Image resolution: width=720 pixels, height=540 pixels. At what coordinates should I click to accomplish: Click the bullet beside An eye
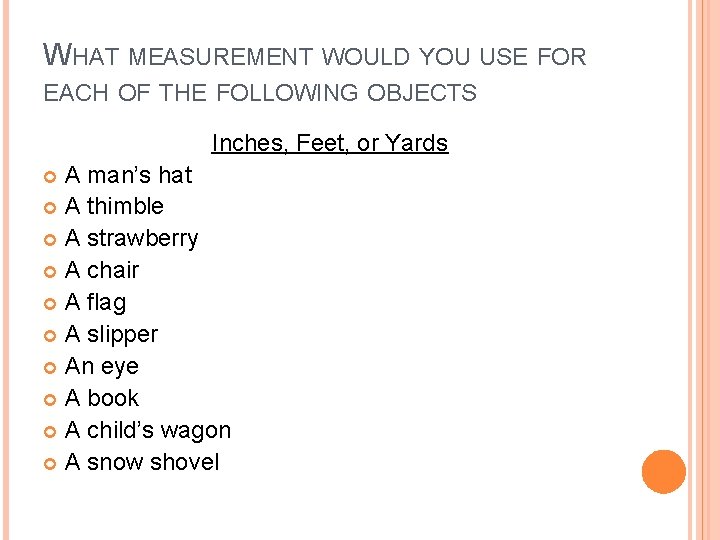(50, 367)
